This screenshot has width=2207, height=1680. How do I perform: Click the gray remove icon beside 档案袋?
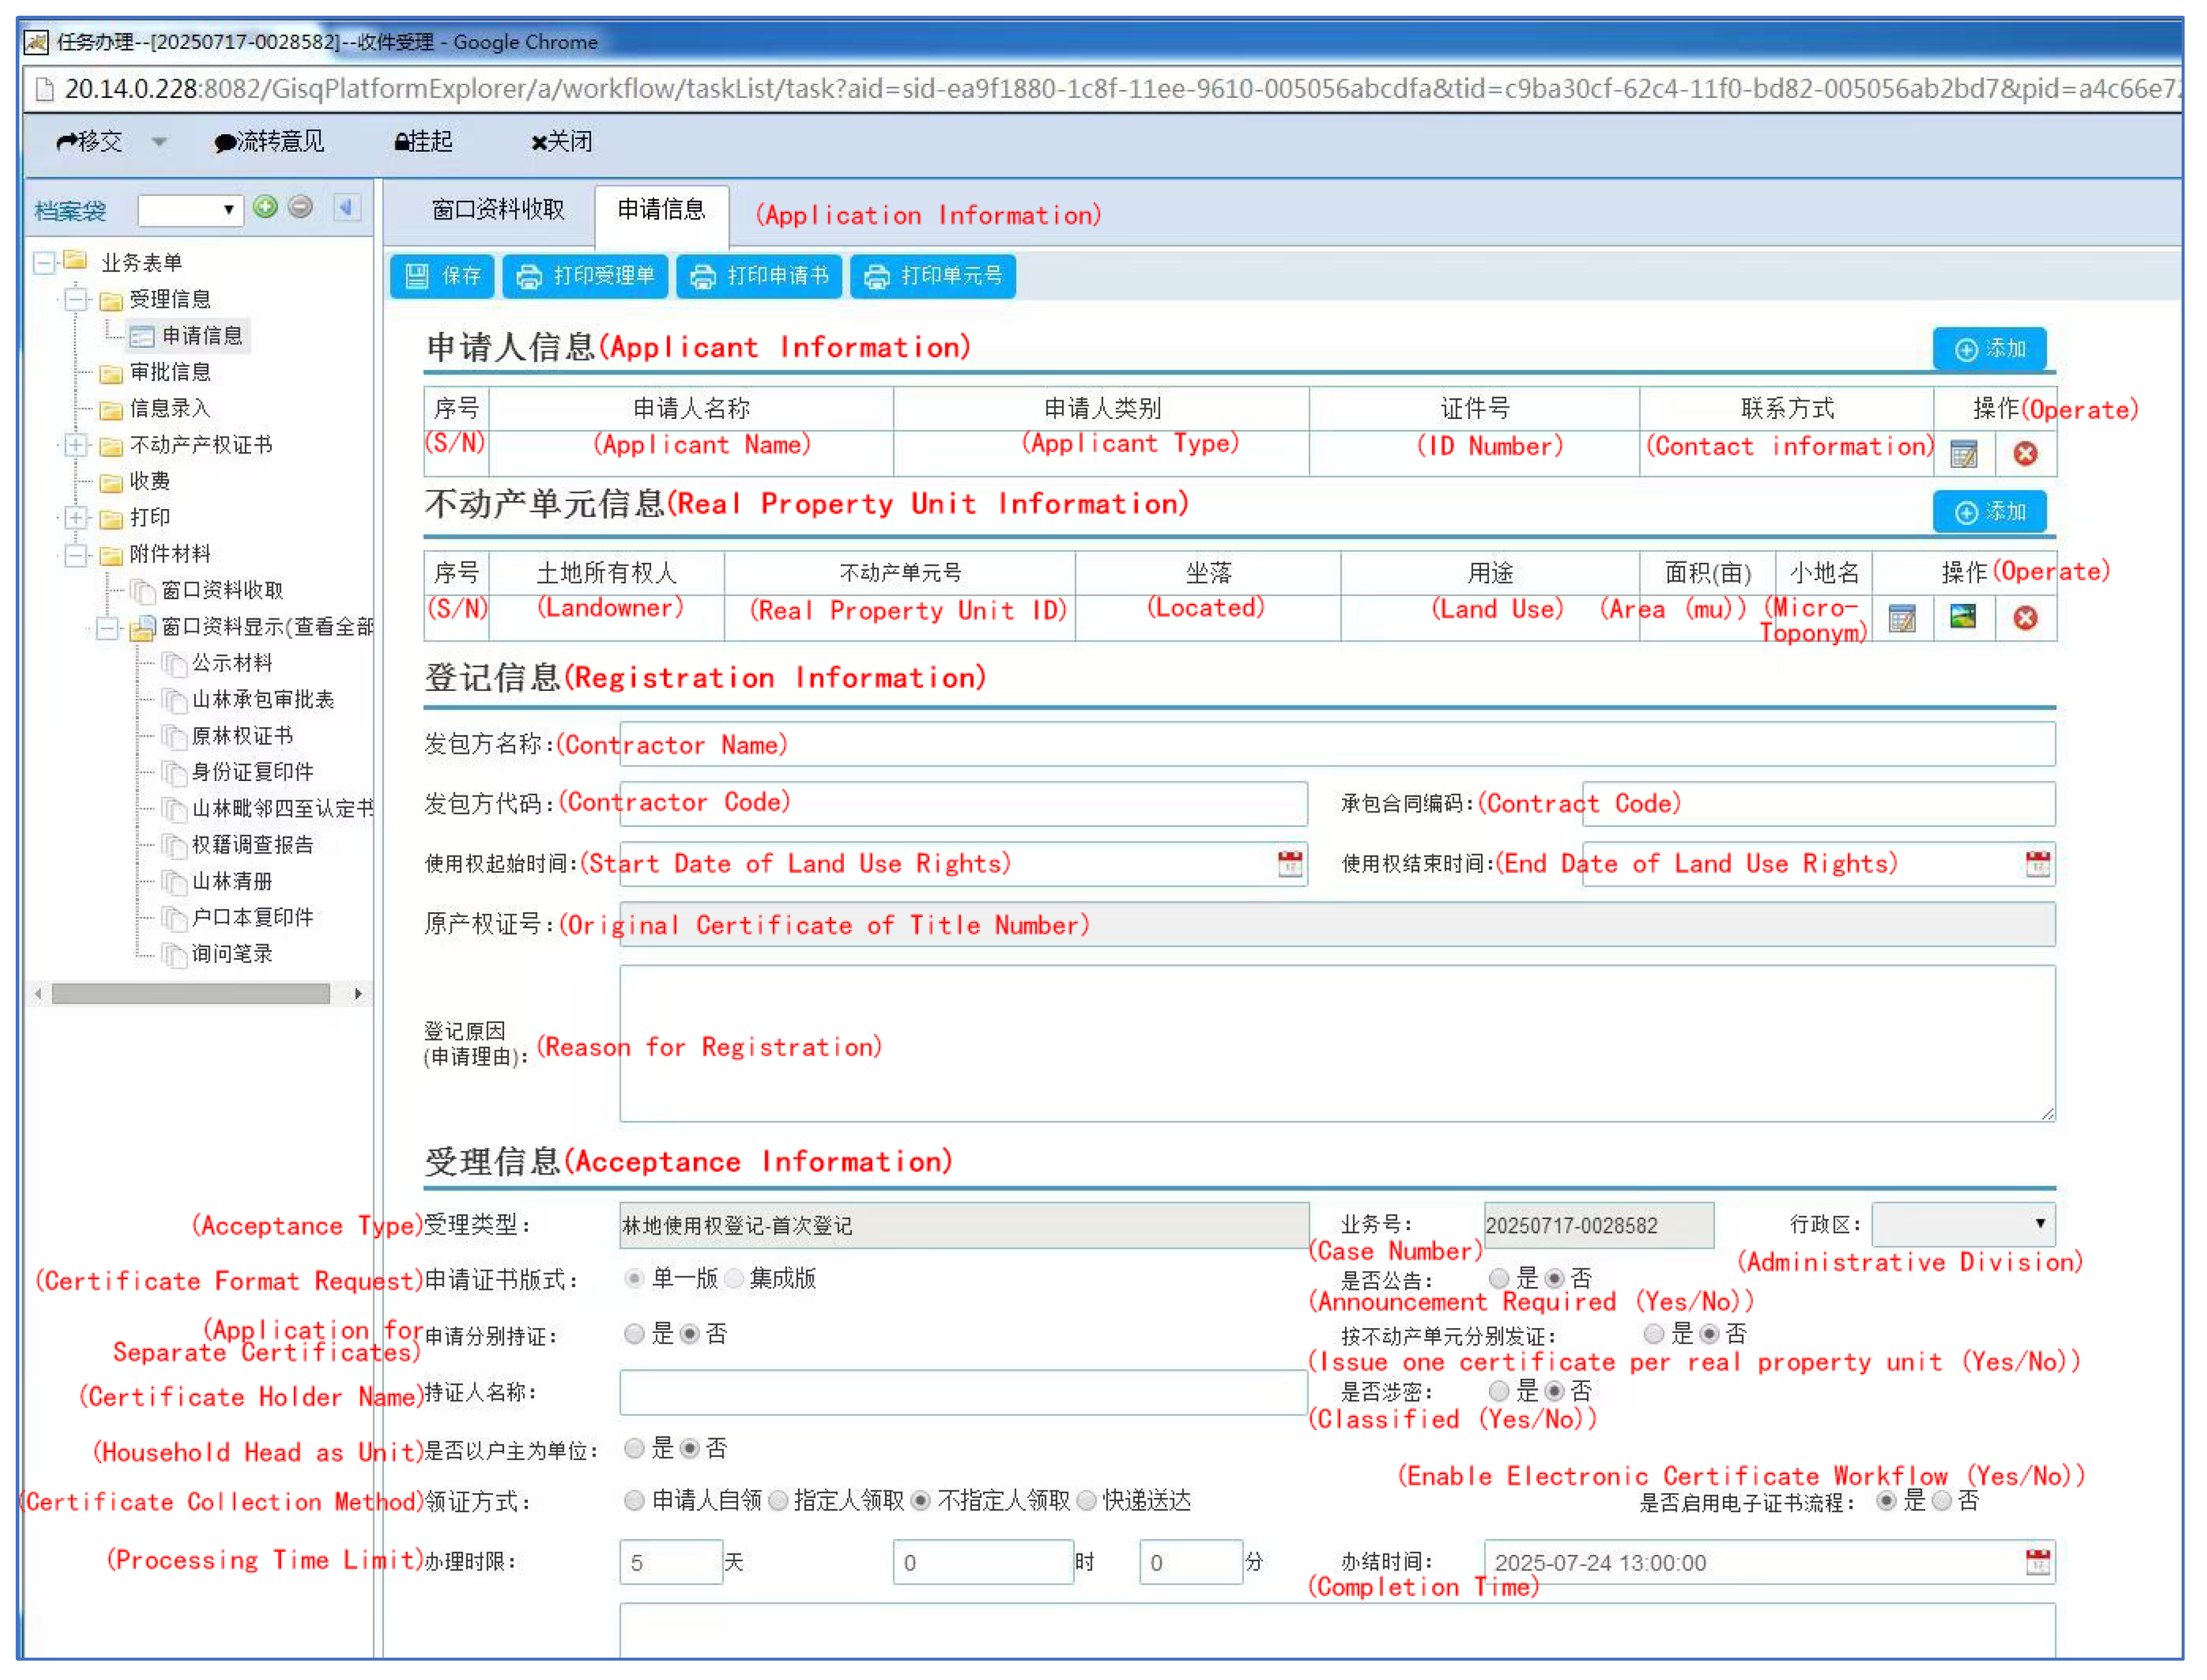tap(300, 207)
